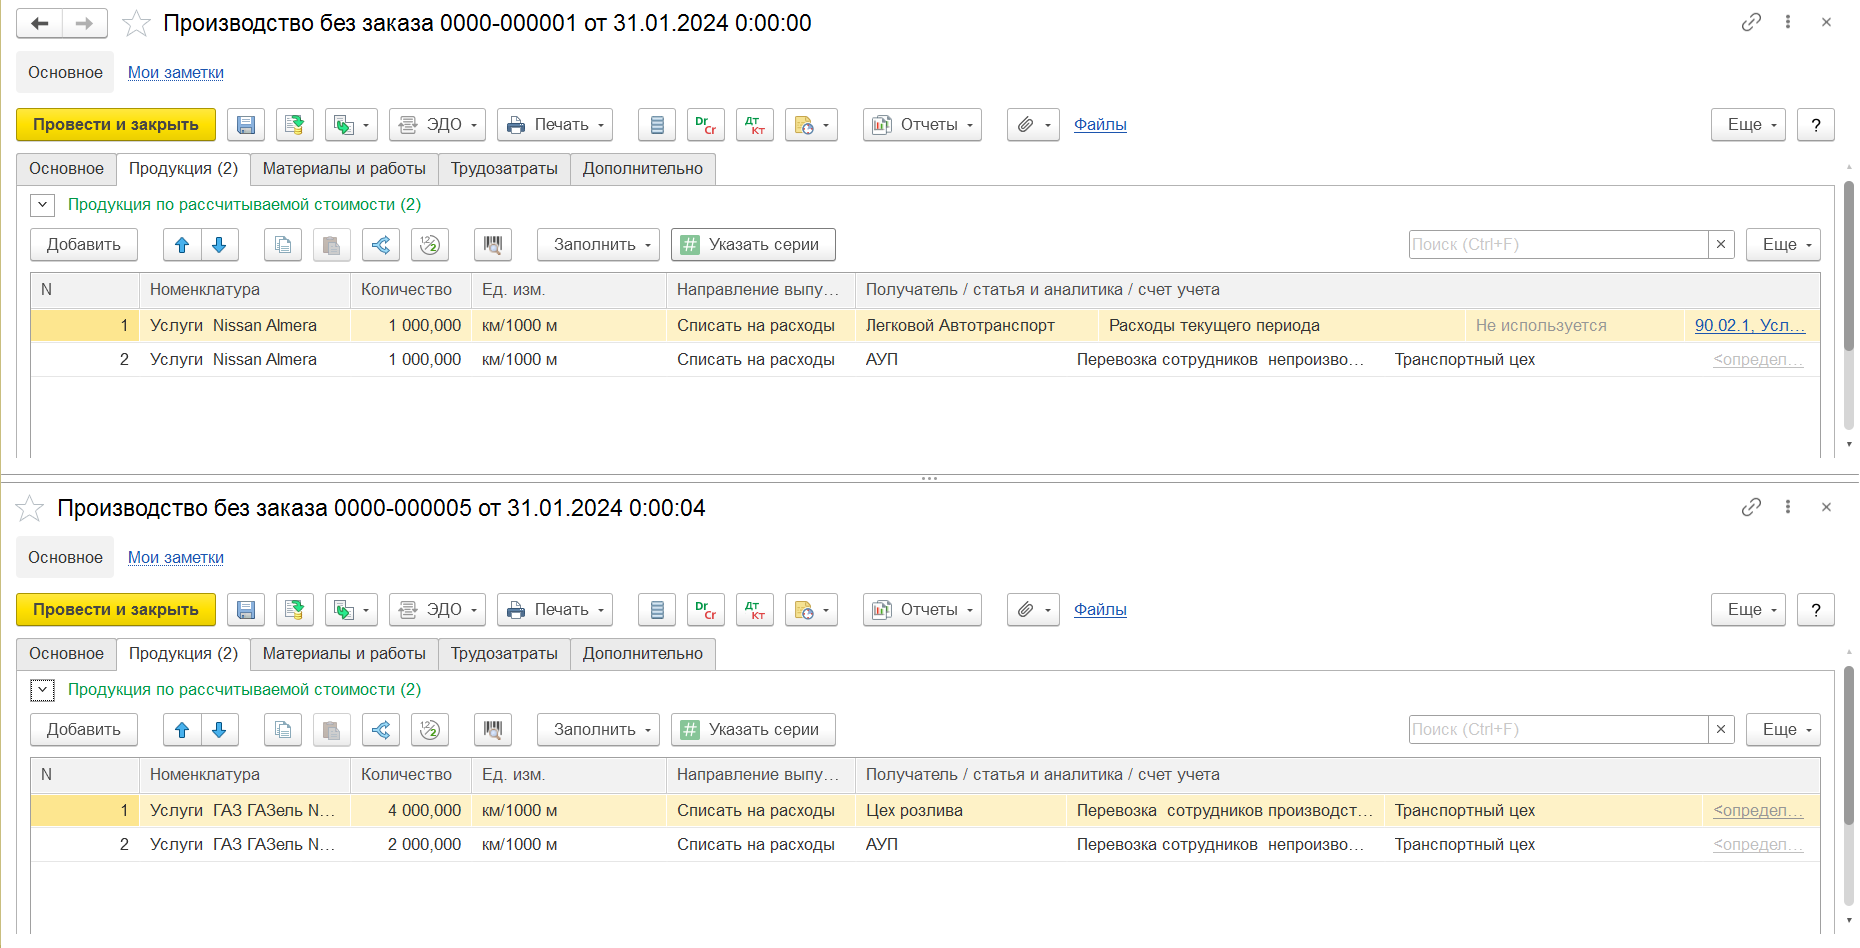Open Мои заметки in document 0000-000001
The height and width of the screenshot is (948, 1860).
pyautogui.click(x=176, y=73)
